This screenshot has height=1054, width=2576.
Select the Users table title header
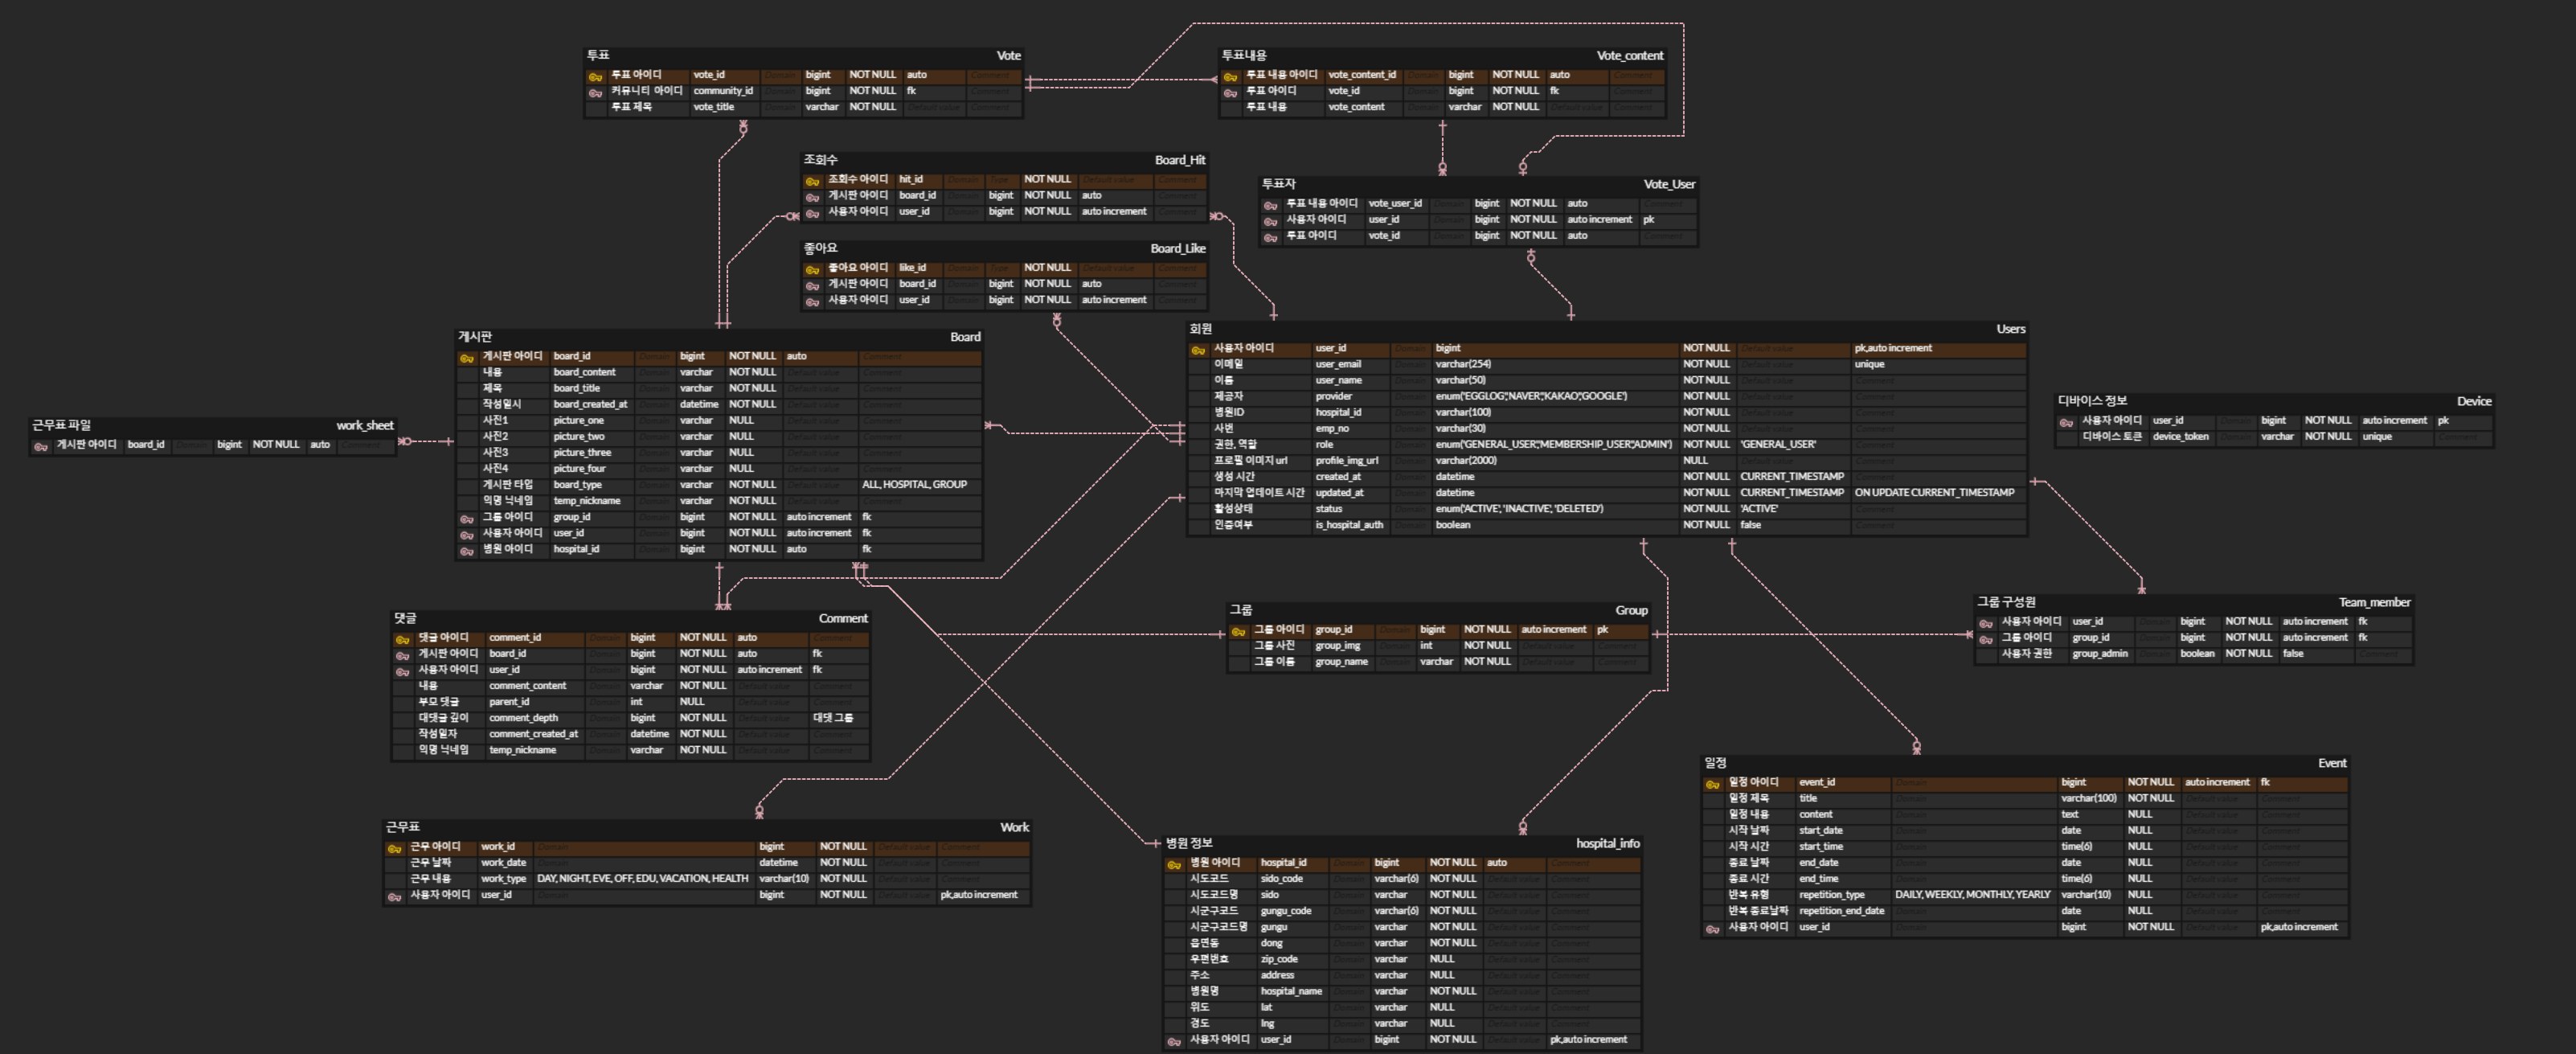pos(2010,329)
